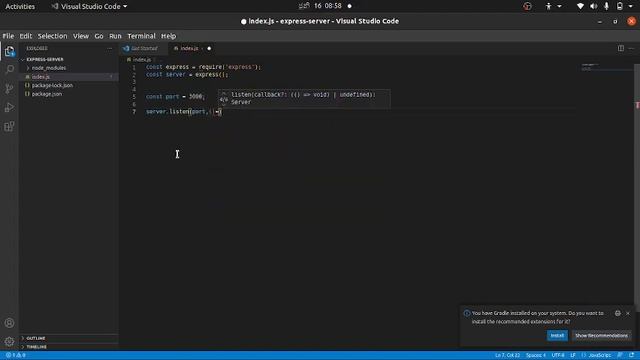Viewport: 640px width, 360px height.
Task: Open the Accounts icon in activity bar
Action: (x=9, y=323)
